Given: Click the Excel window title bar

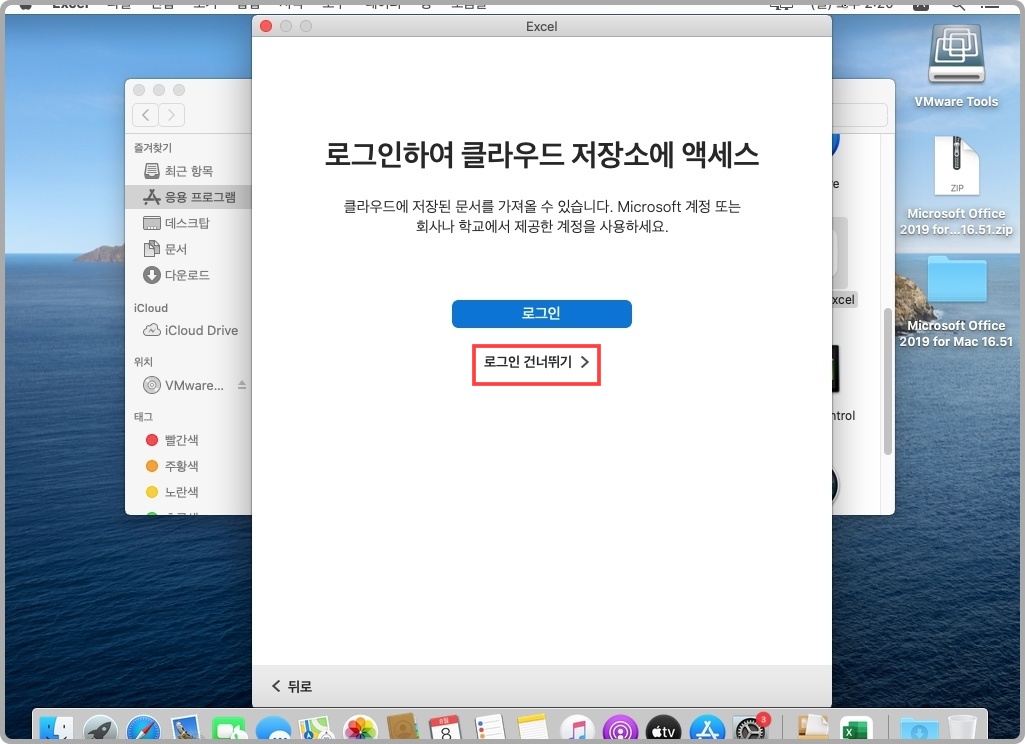Looking at the screenshot, I should click(541, 26).
